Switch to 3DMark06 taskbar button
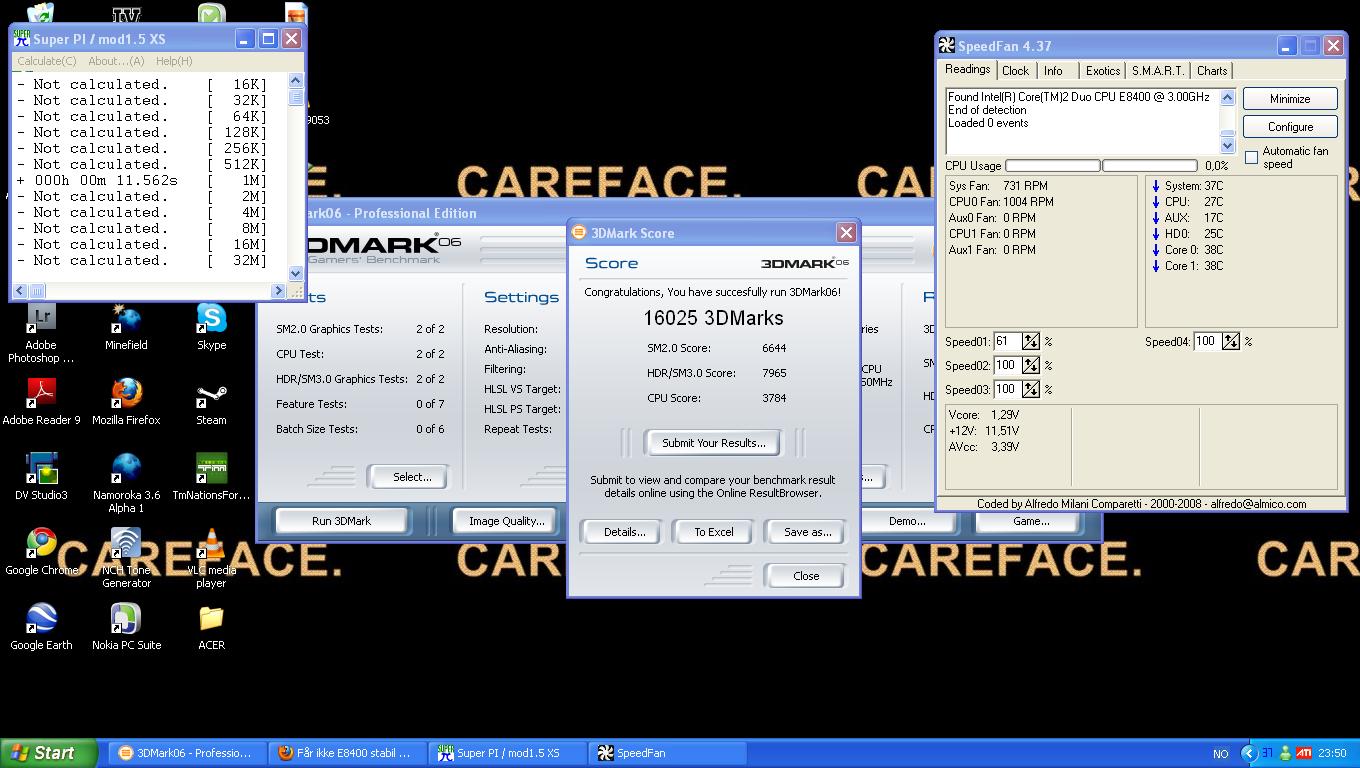The height and width of the screenshot is (768, 1360). tap(188, 753)
